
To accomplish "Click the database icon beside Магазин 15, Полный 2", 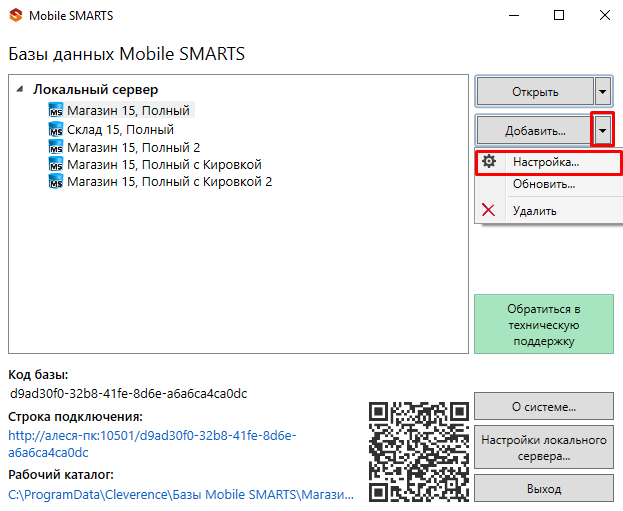I will coord(56,147).
